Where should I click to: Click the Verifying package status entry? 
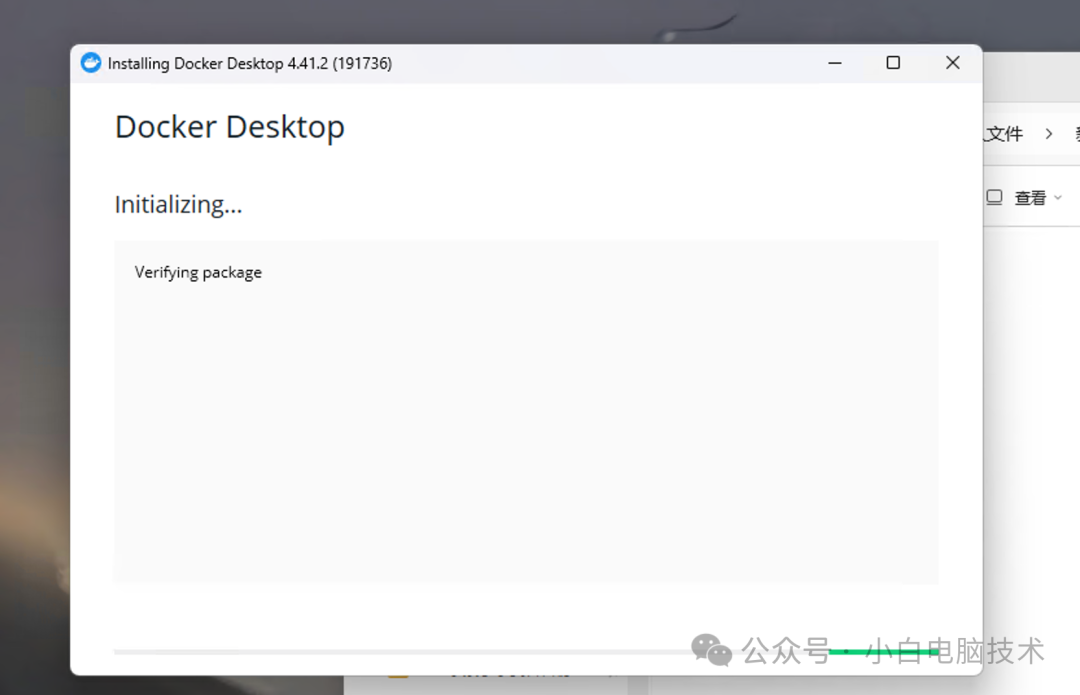tap(198, 271)
